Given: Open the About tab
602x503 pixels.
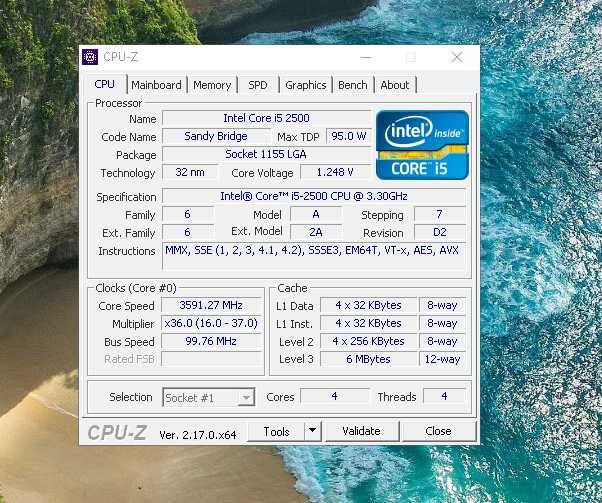Looking at the screenshot, I should 395,85.
